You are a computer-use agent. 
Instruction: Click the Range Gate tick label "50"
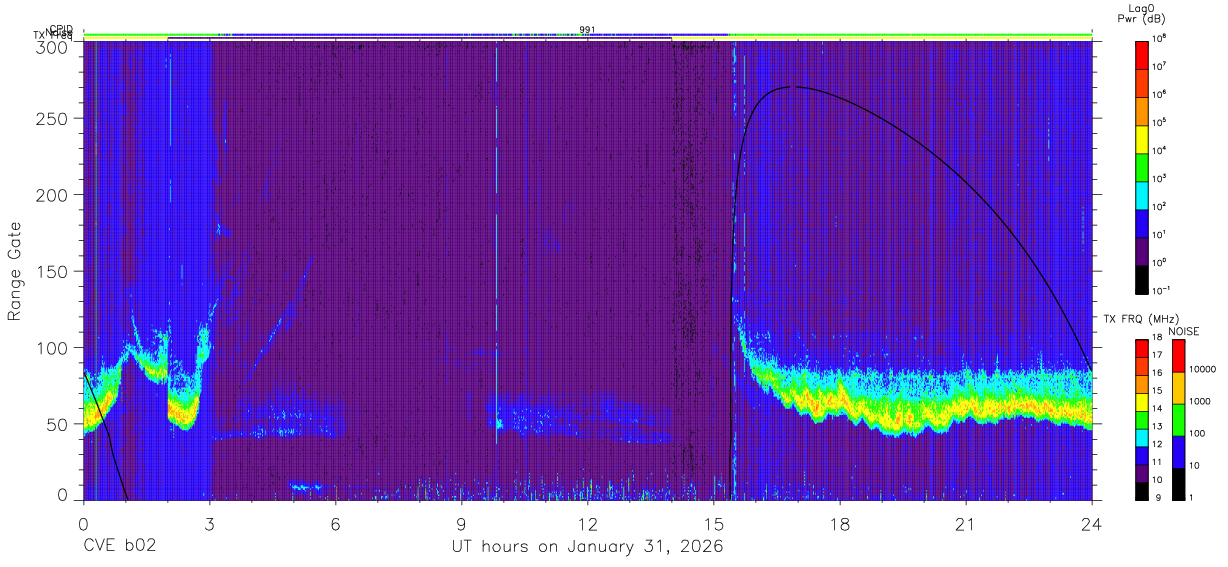tap(58, 424)
